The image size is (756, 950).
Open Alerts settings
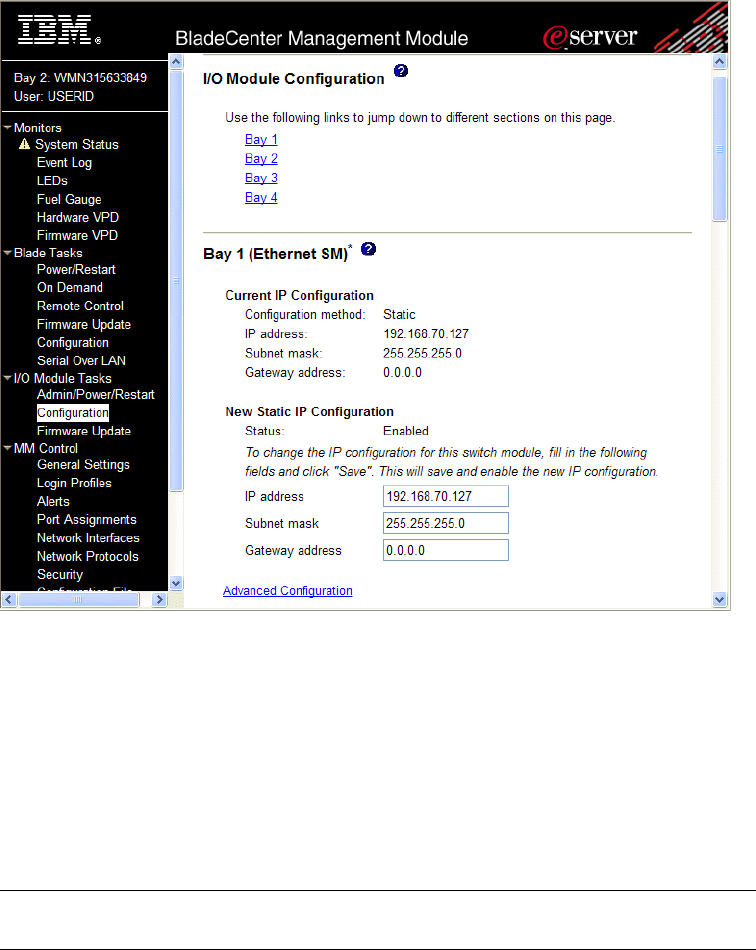coord(53,501)
